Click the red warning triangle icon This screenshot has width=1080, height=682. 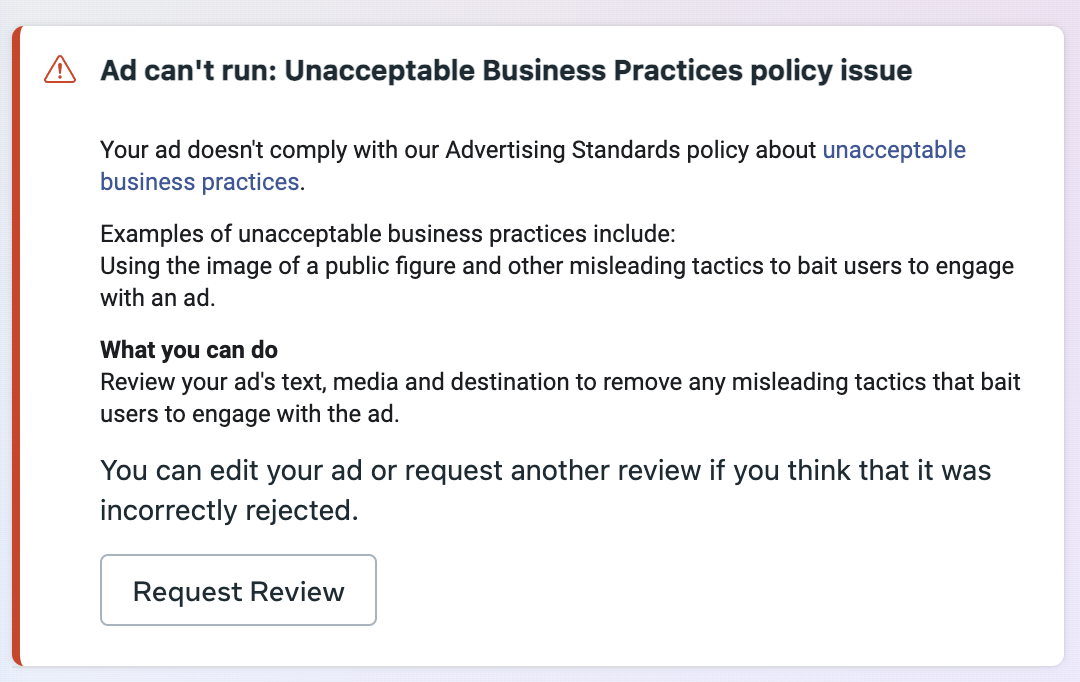coord(60,70)
